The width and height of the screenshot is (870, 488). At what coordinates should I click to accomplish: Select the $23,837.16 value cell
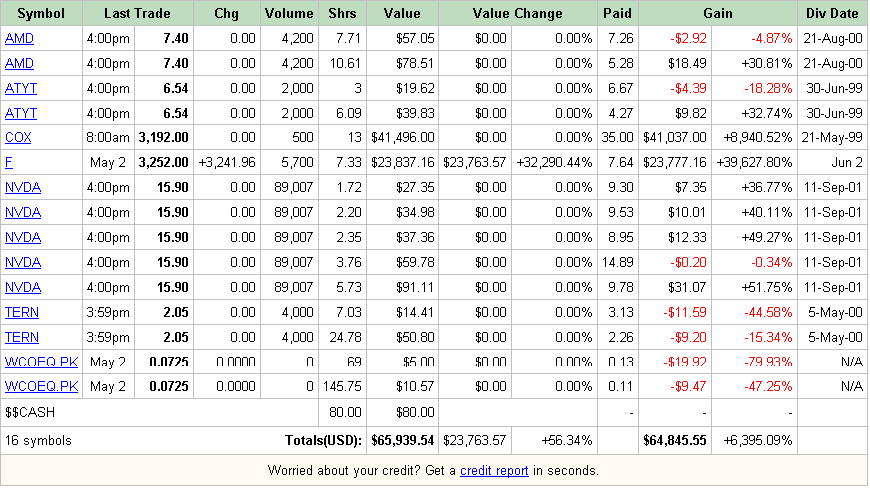pos(402,162)
